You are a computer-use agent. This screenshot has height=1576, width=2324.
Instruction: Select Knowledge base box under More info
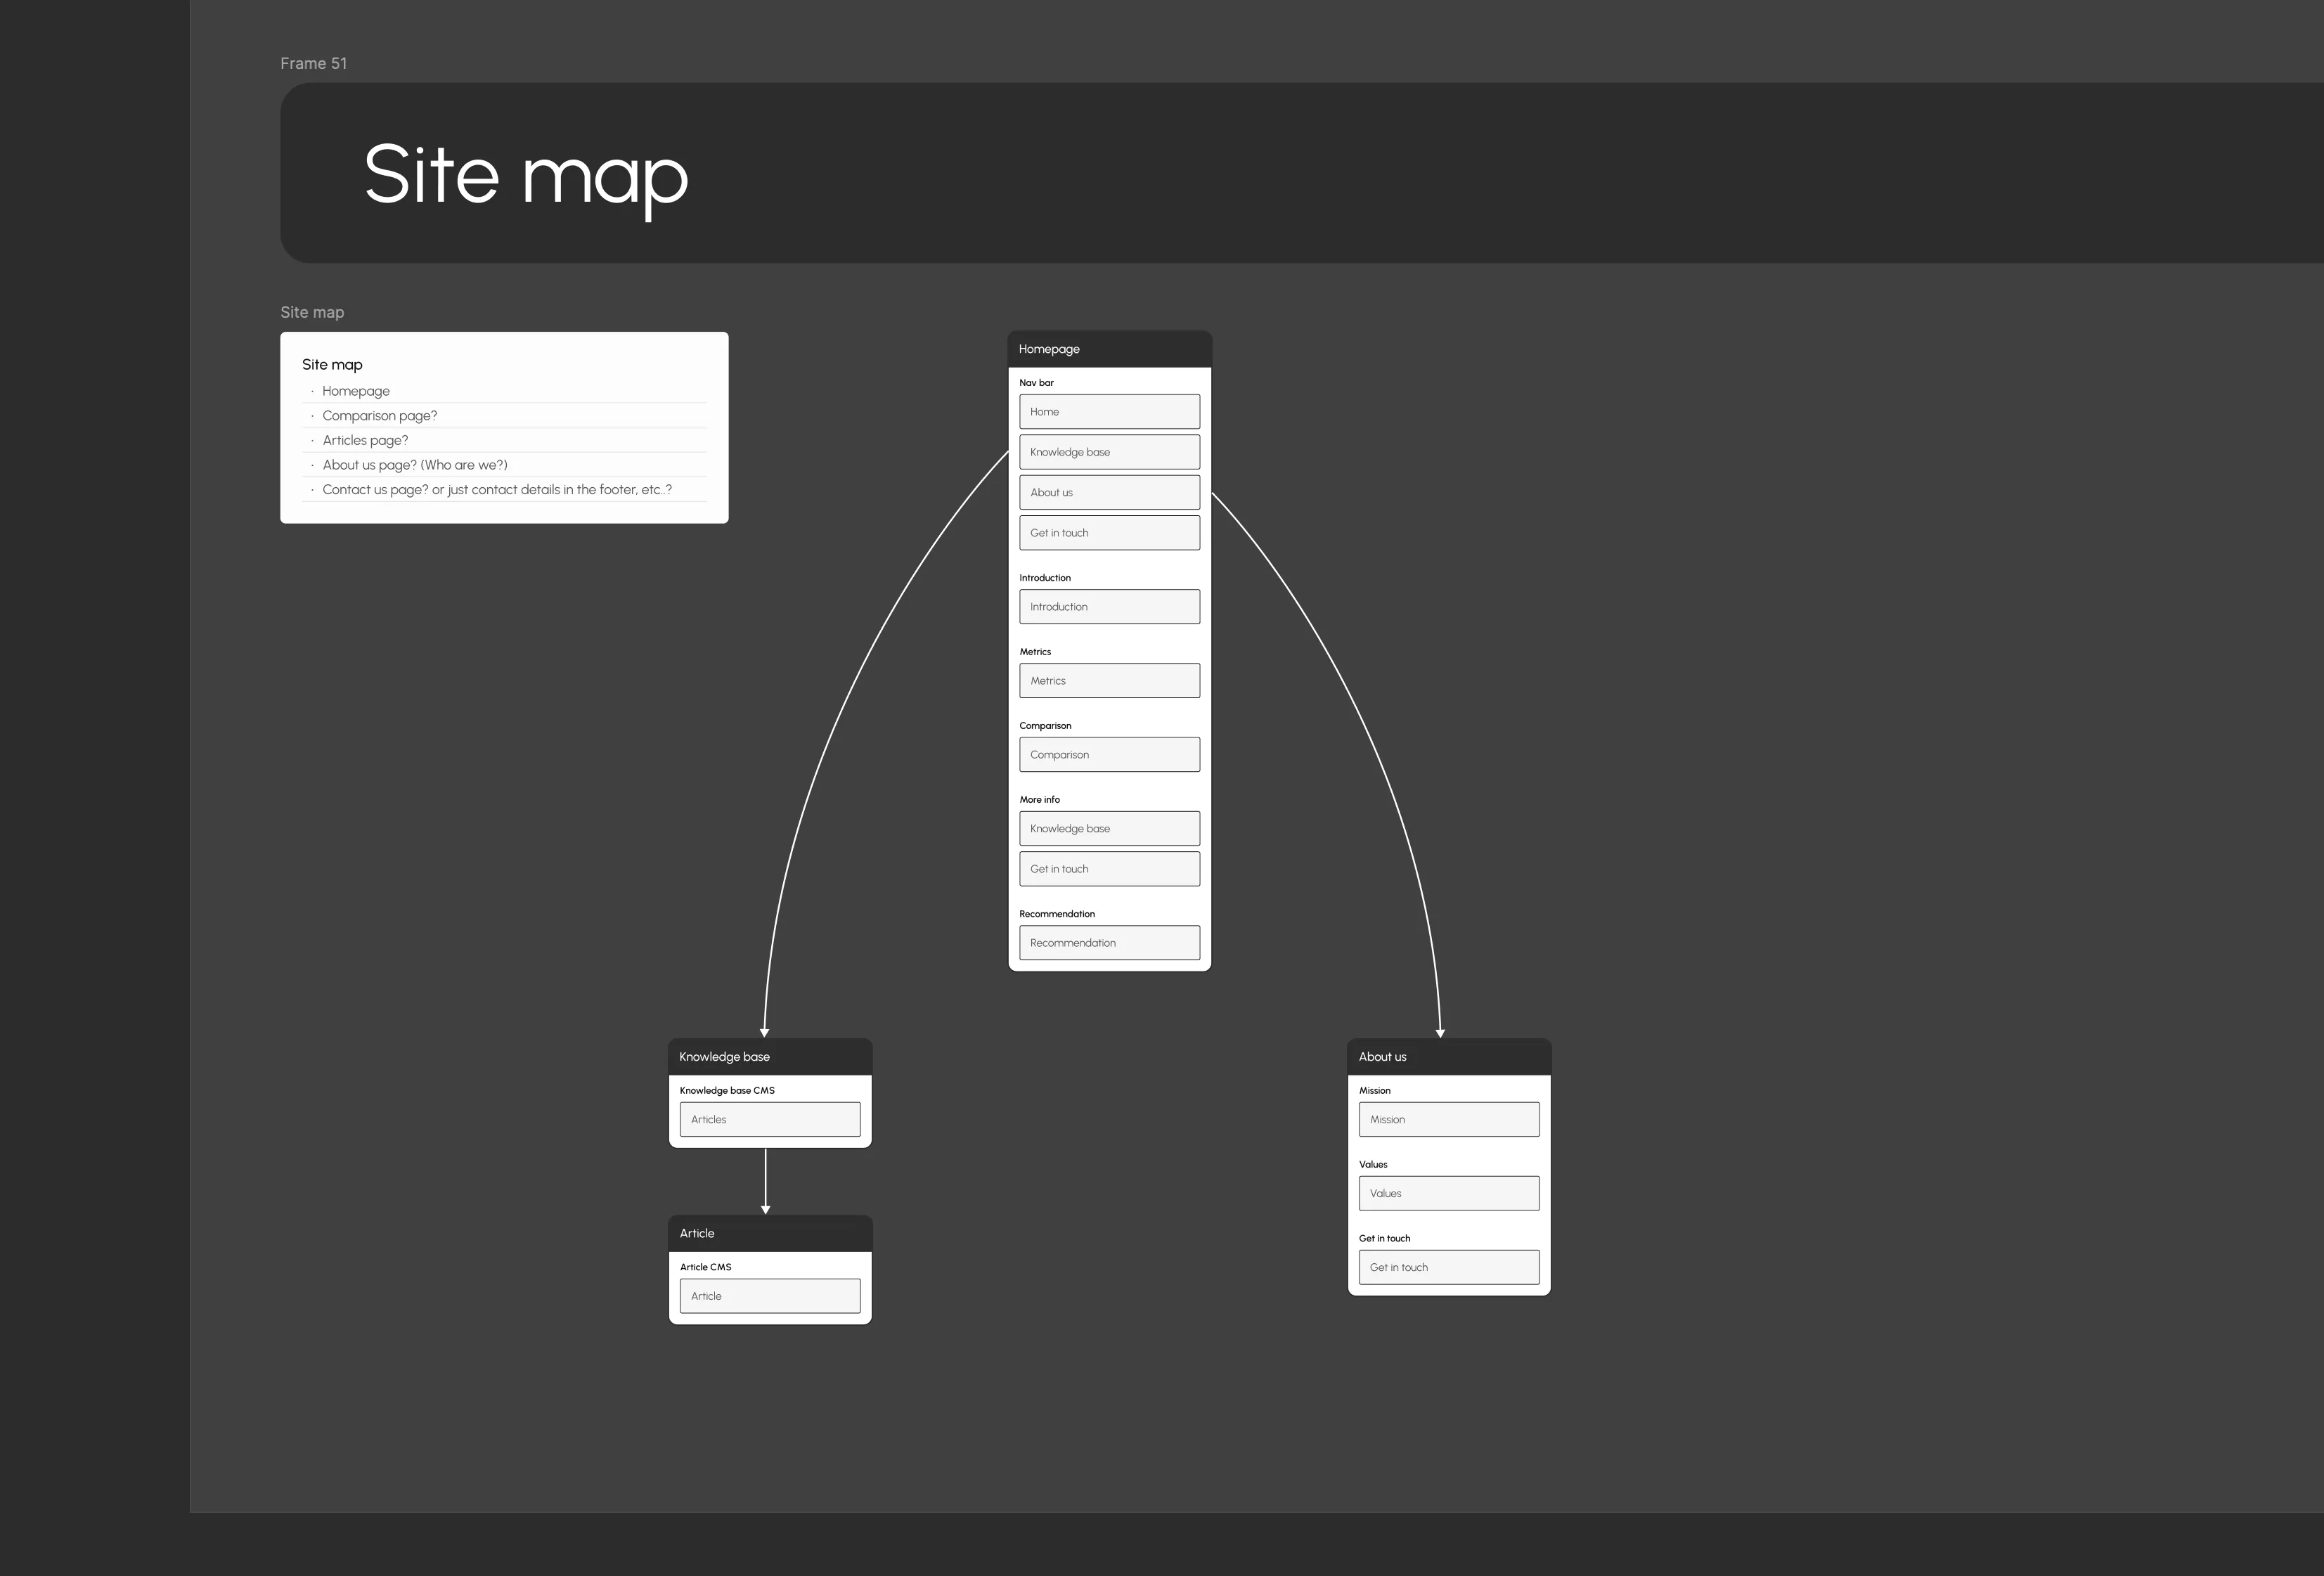[1110, 829]
